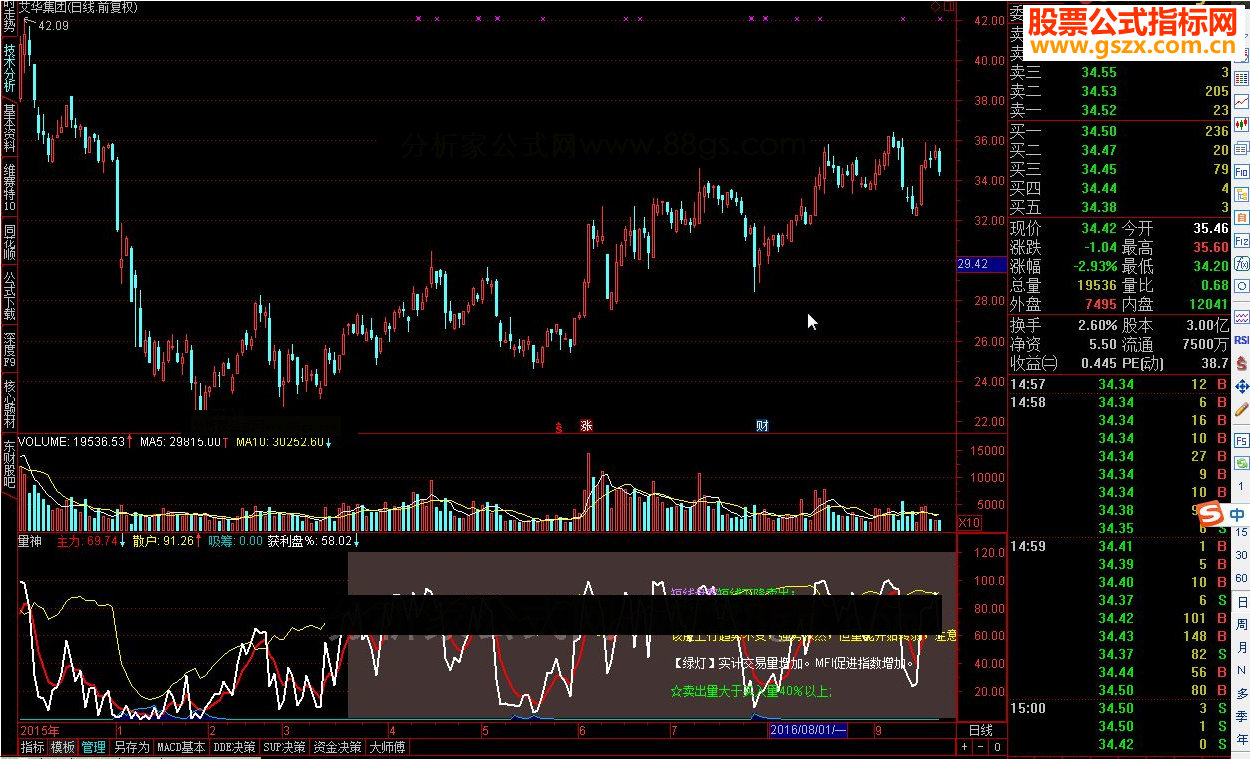
Task: Switch to DDE决策 template
Action: (x=235, y=747)
